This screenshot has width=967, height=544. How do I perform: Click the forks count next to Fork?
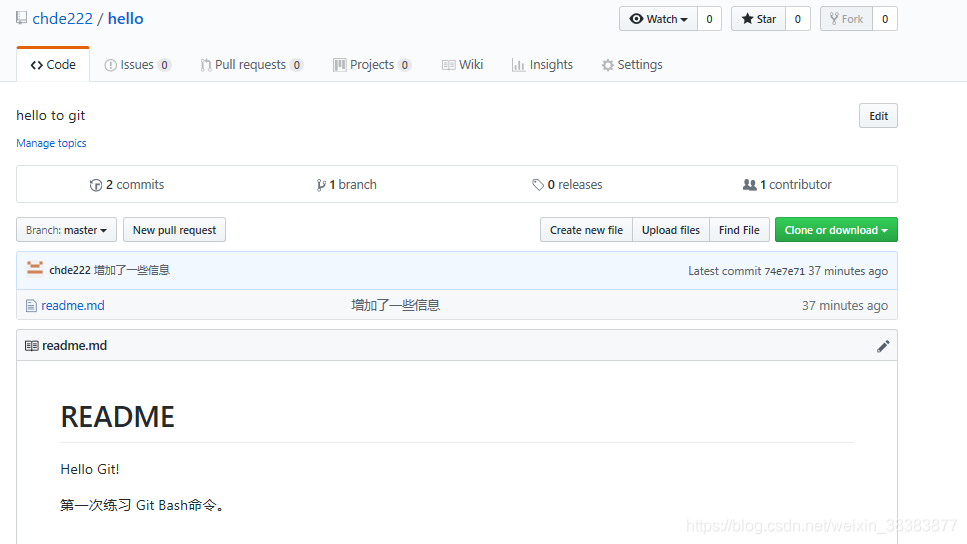pos(885,19)
